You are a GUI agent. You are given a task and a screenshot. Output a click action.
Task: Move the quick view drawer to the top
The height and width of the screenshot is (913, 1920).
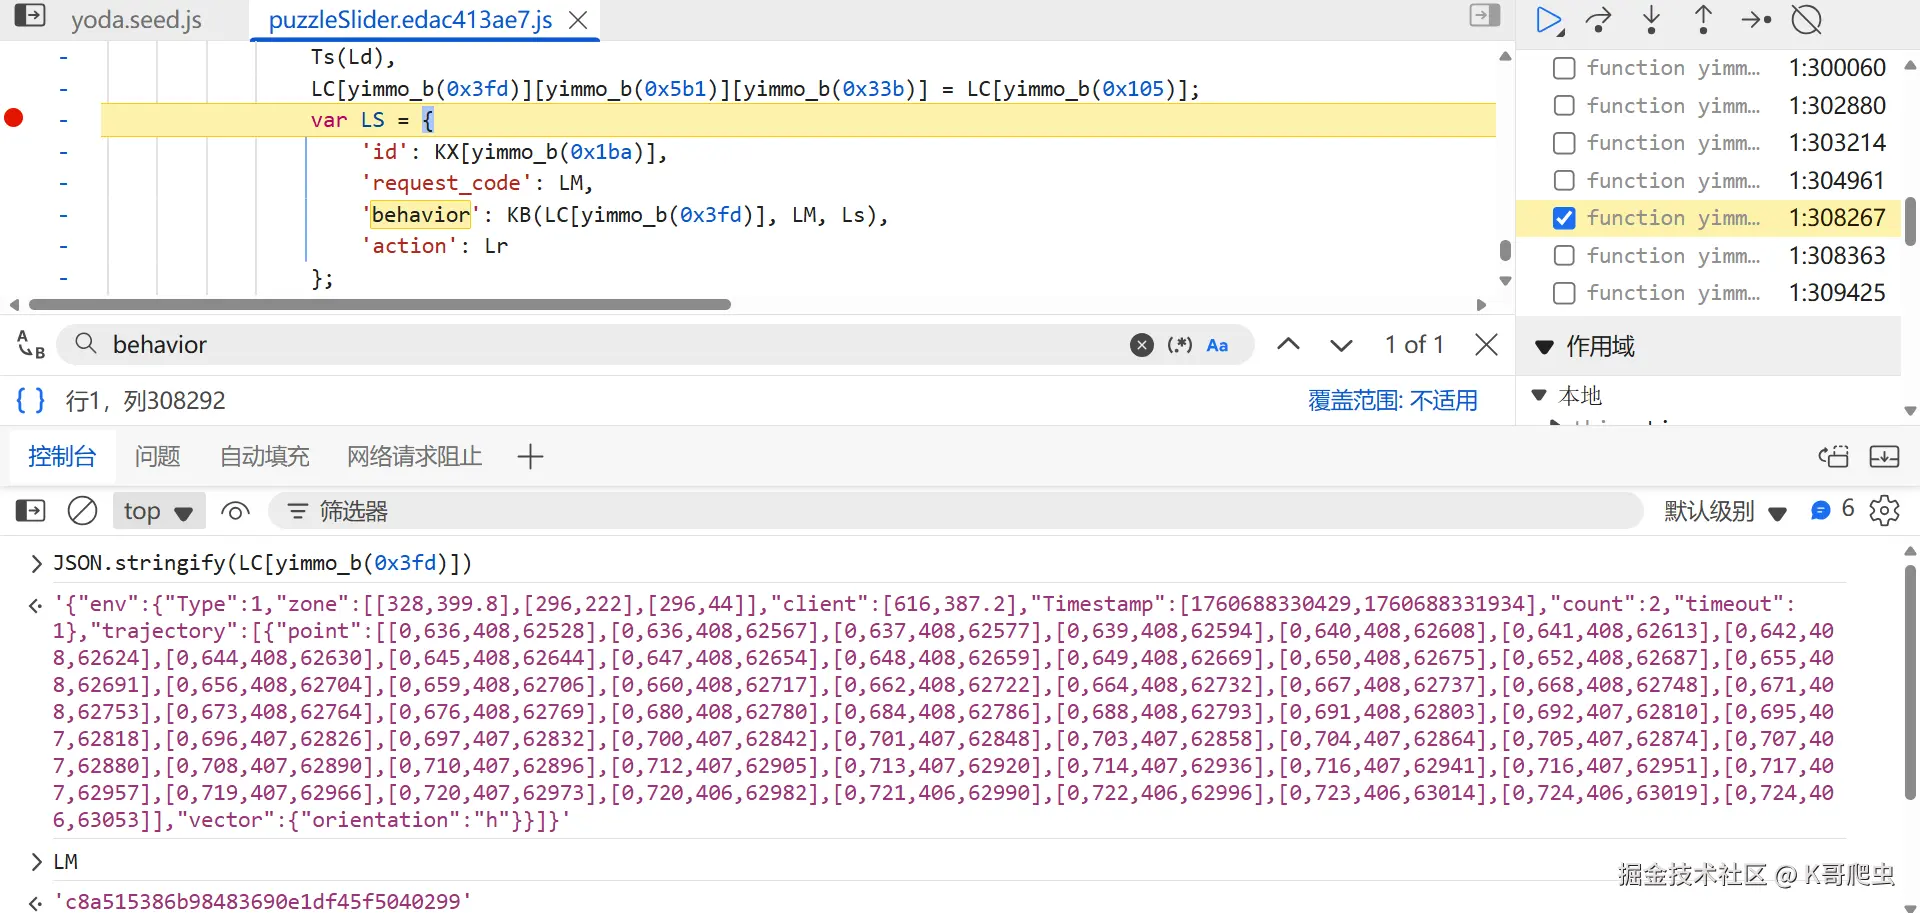point(1834,457)
